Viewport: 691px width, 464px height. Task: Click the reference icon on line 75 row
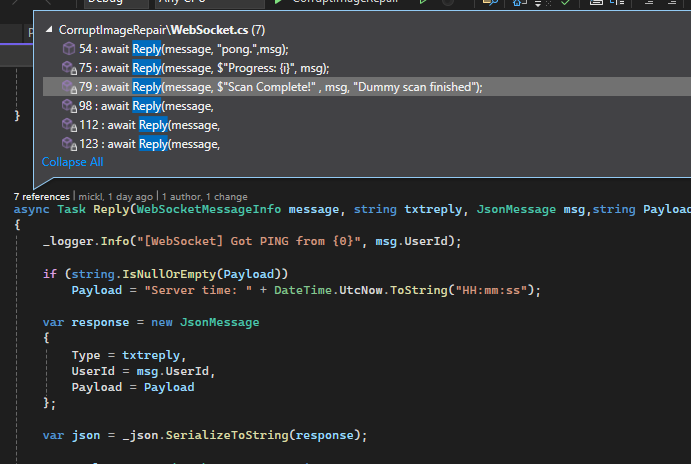69,68
